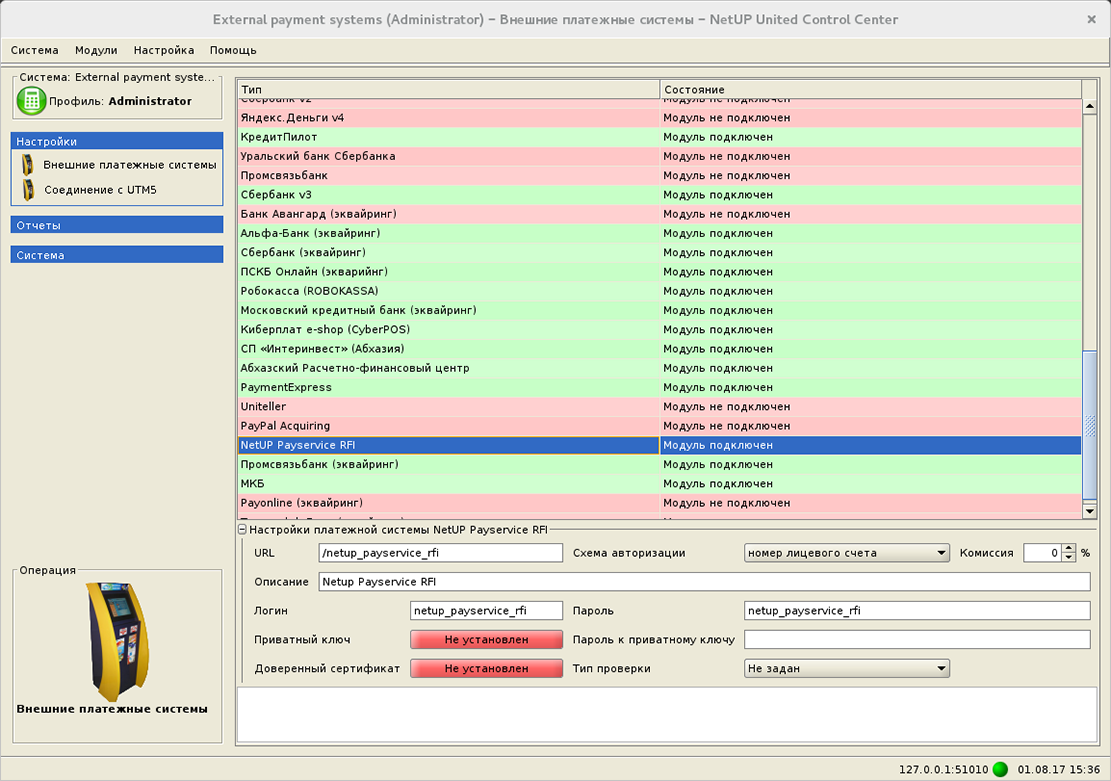
Task: Select the Уральский банк Сбербанка row
Action: click(x=660, y=156)
